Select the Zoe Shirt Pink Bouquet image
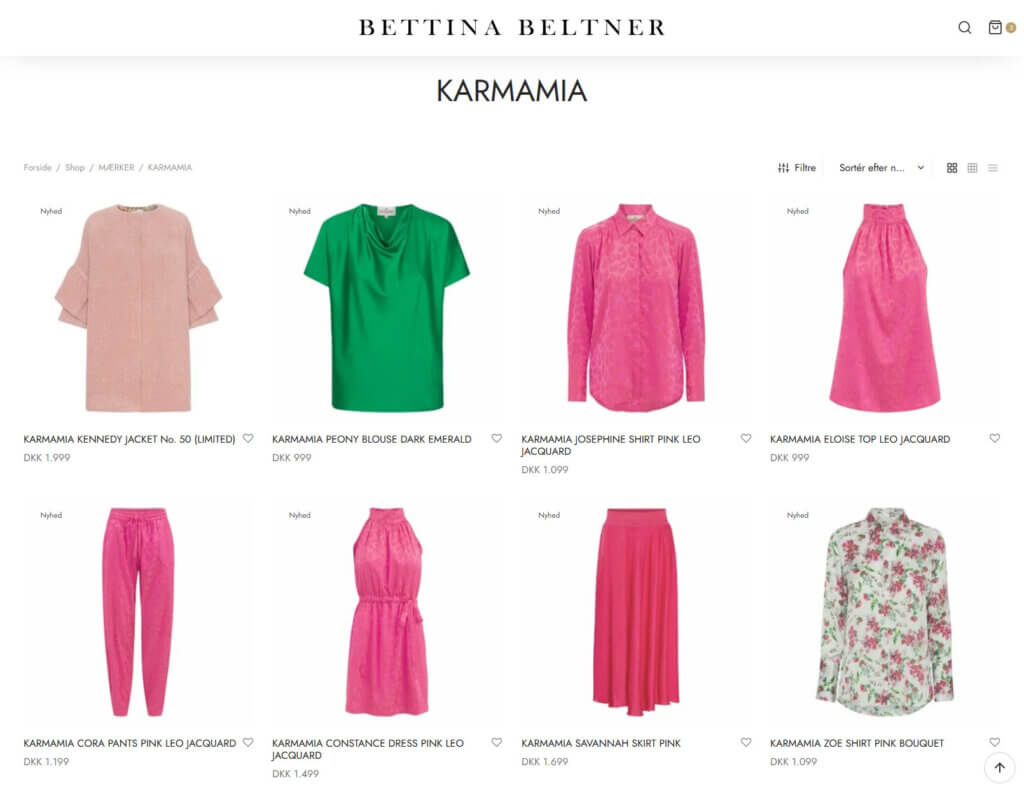Image resolution: width=1024 pixels, height=790 pixels. point(885,612)
